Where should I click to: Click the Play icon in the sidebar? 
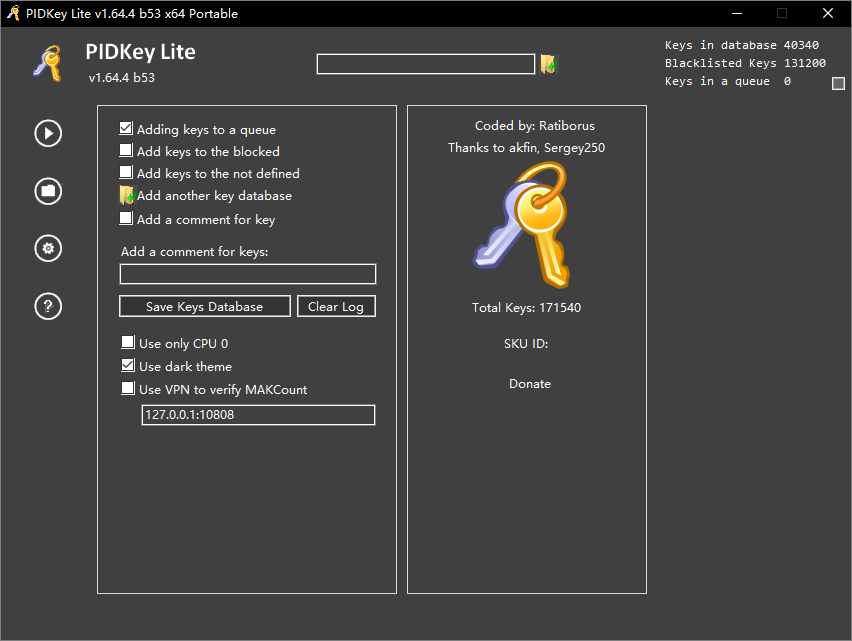(47, 133)
